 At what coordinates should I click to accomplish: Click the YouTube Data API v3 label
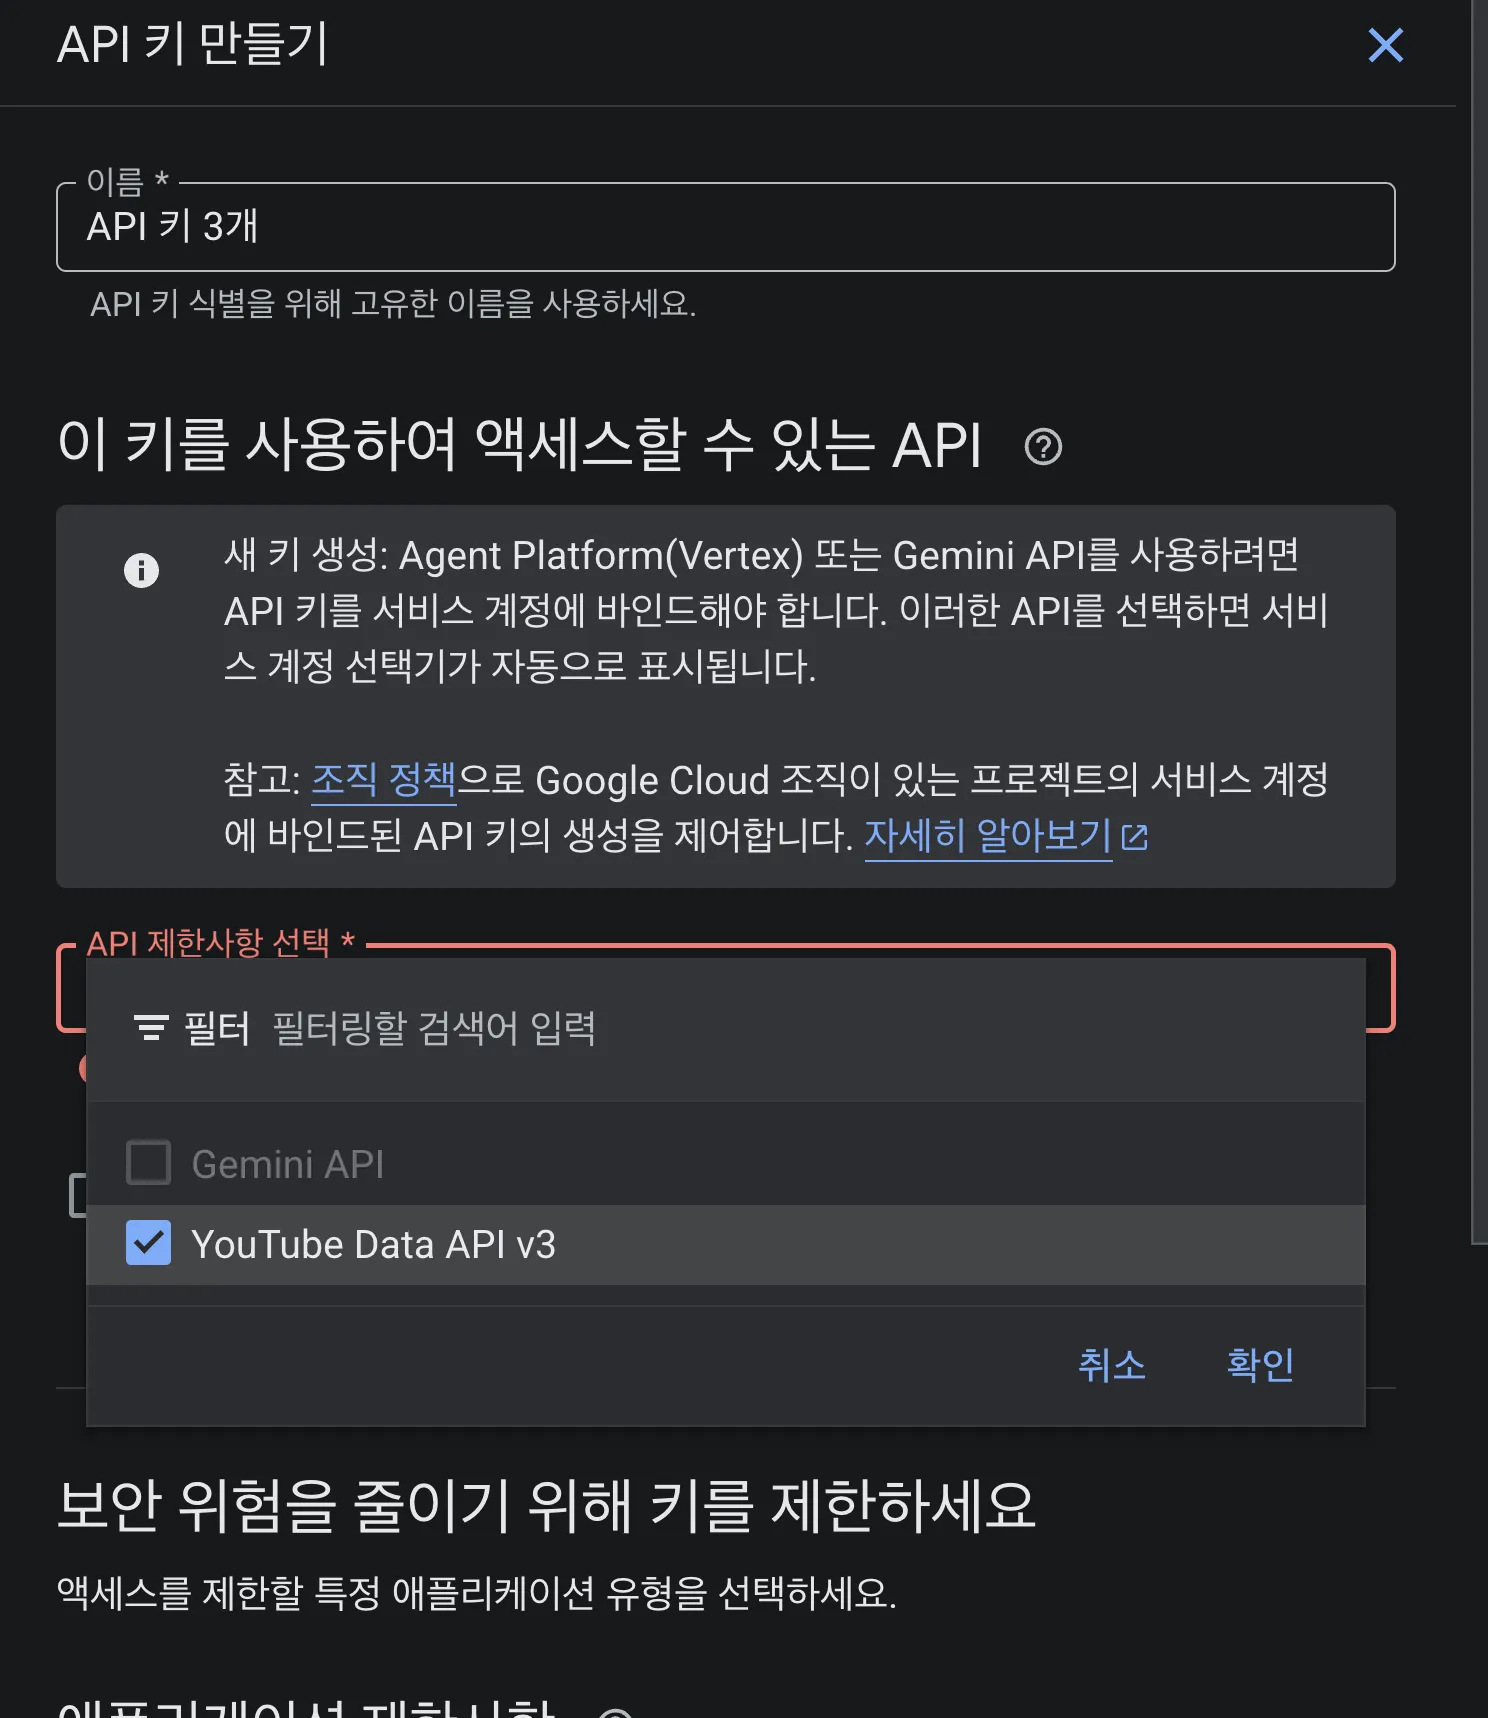pyautogui.click(x=373, y=1245)
